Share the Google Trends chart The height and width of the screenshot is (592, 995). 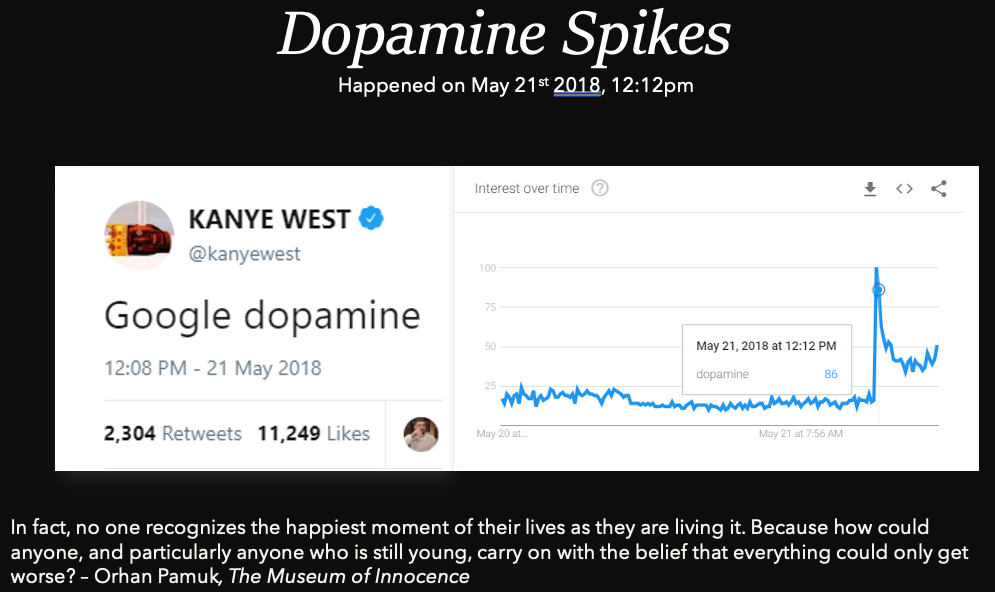coord(938,189)
